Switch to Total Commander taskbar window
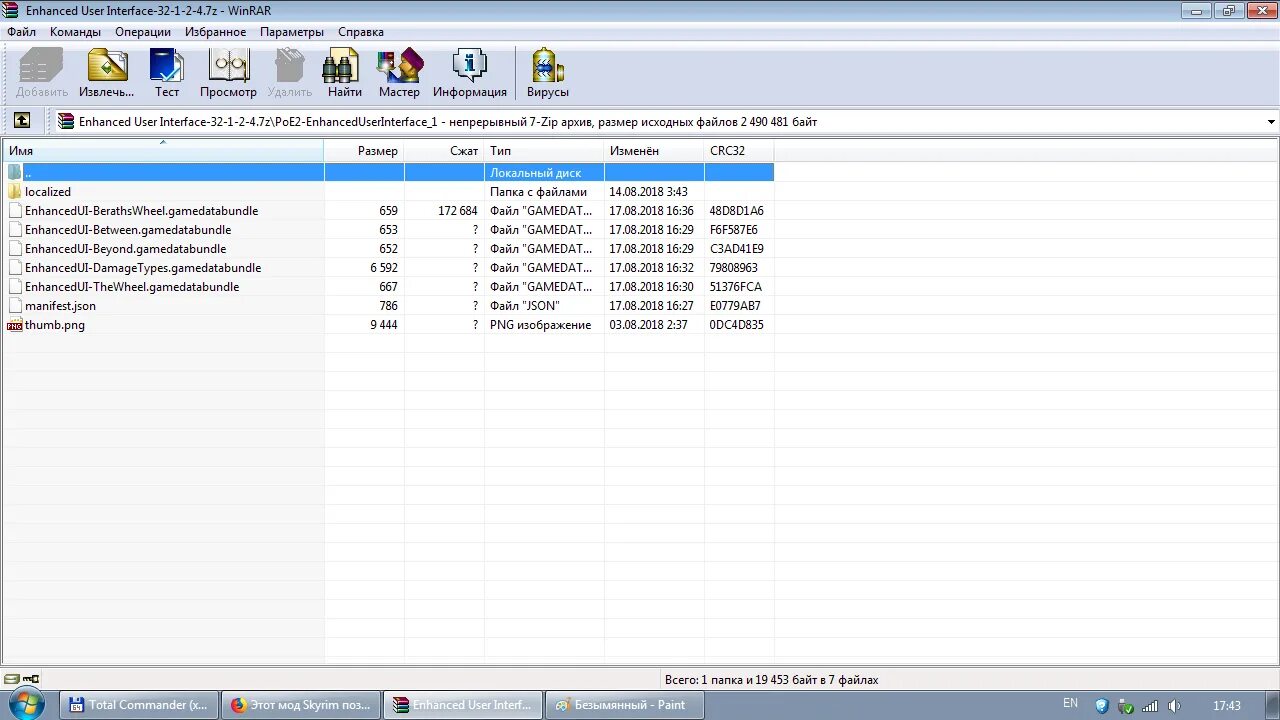Viewport: 1280px width, 720px height. click(x=138, y=705)
